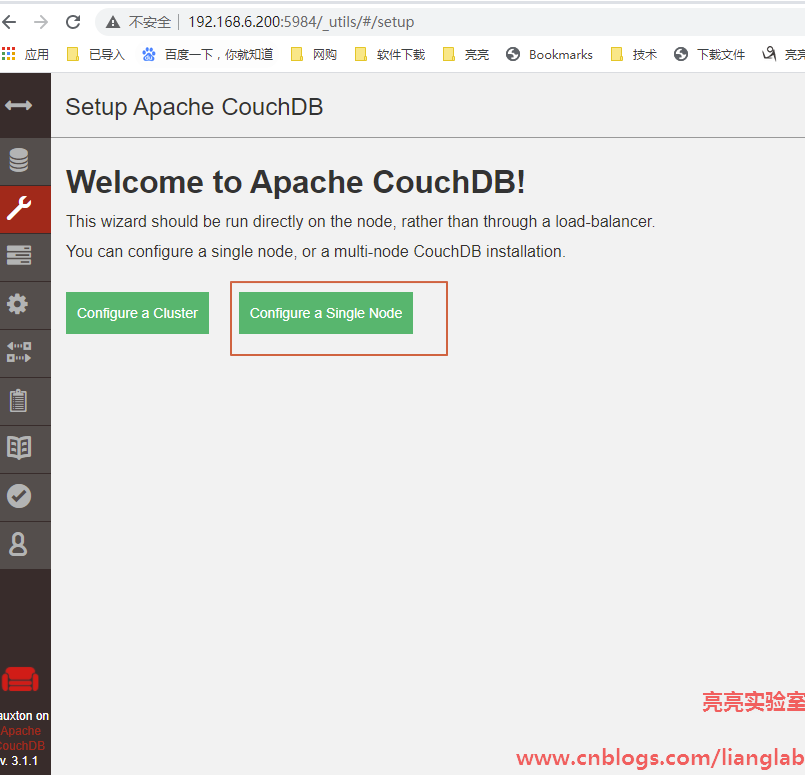This screenshot has height=775, width=805.
Task: Select the Setup wrench icon in sidebar
Action: point(19,208)
